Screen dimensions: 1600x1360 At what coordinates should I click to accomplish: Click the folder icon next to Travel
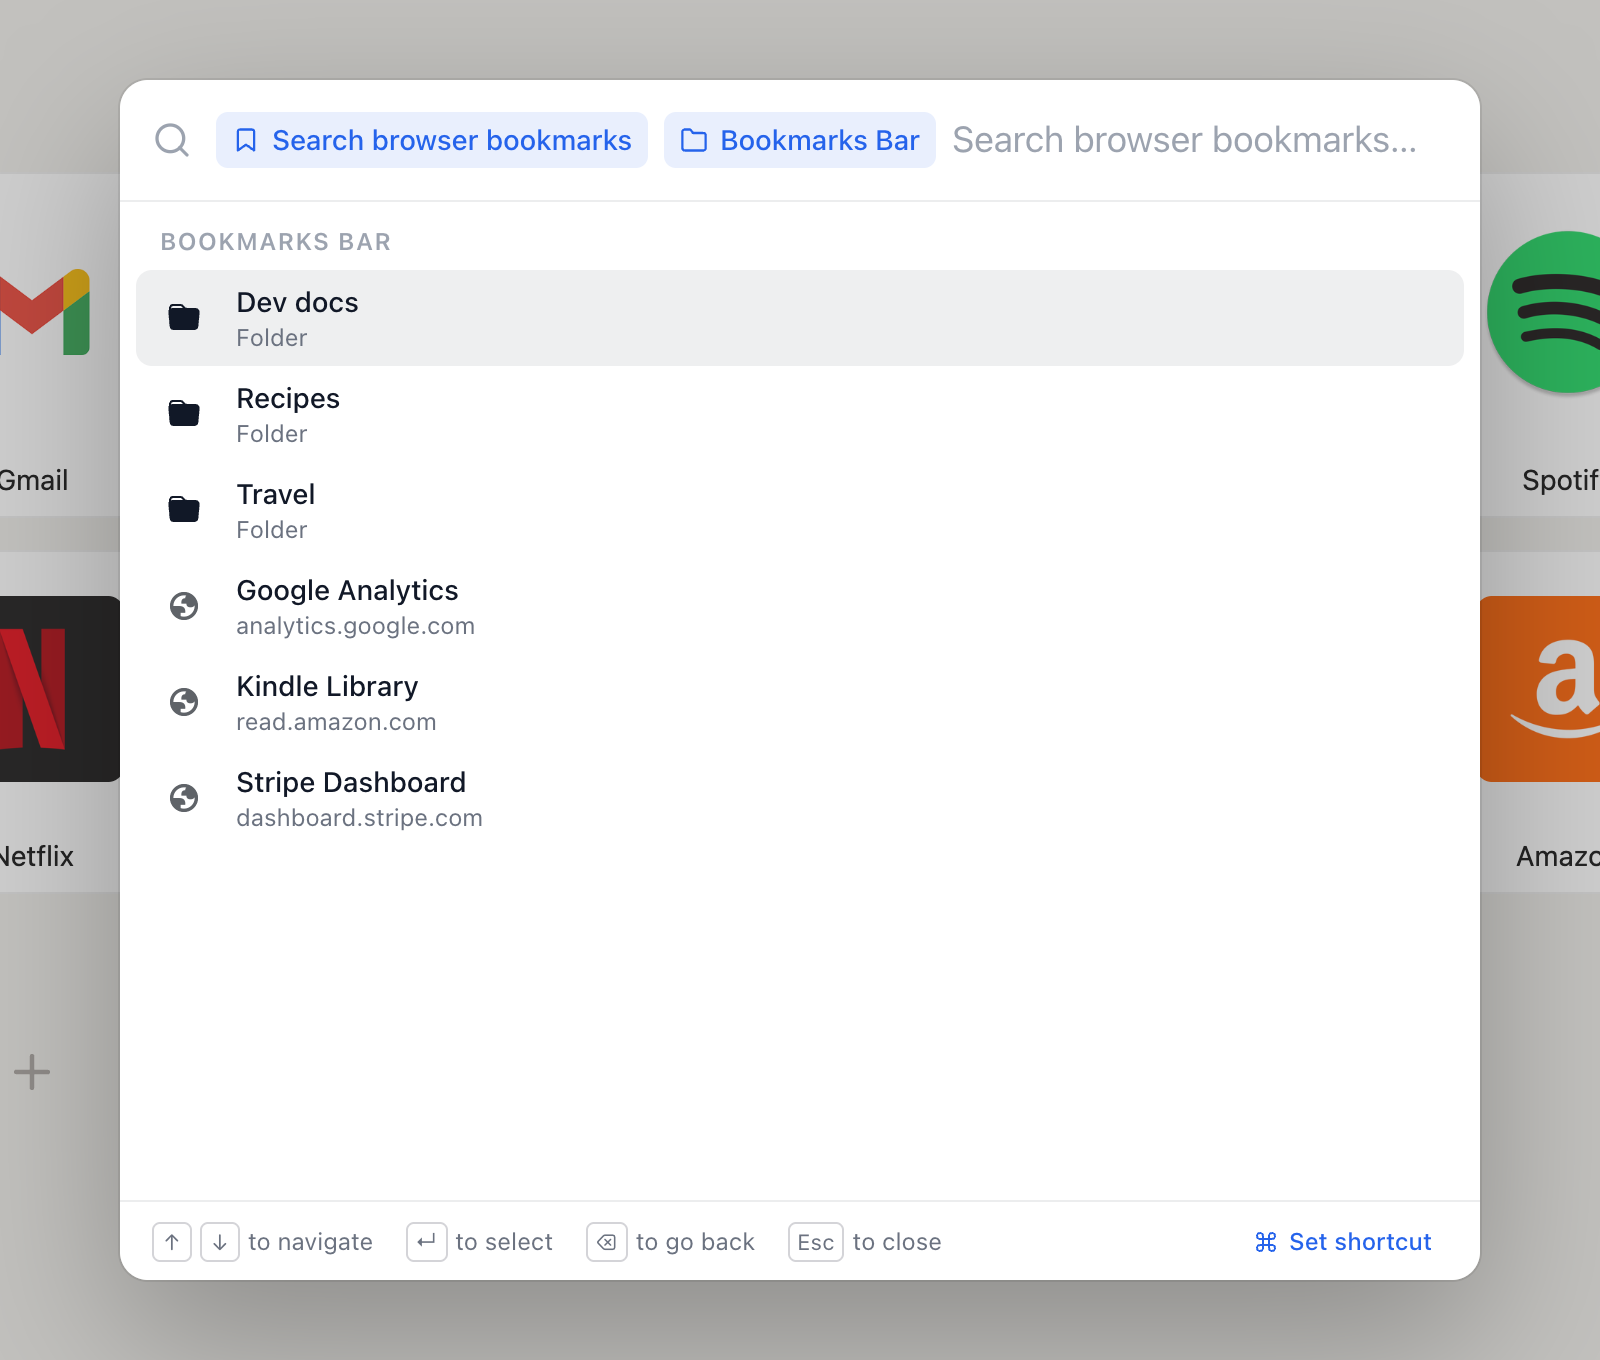[x=184, y=510]
